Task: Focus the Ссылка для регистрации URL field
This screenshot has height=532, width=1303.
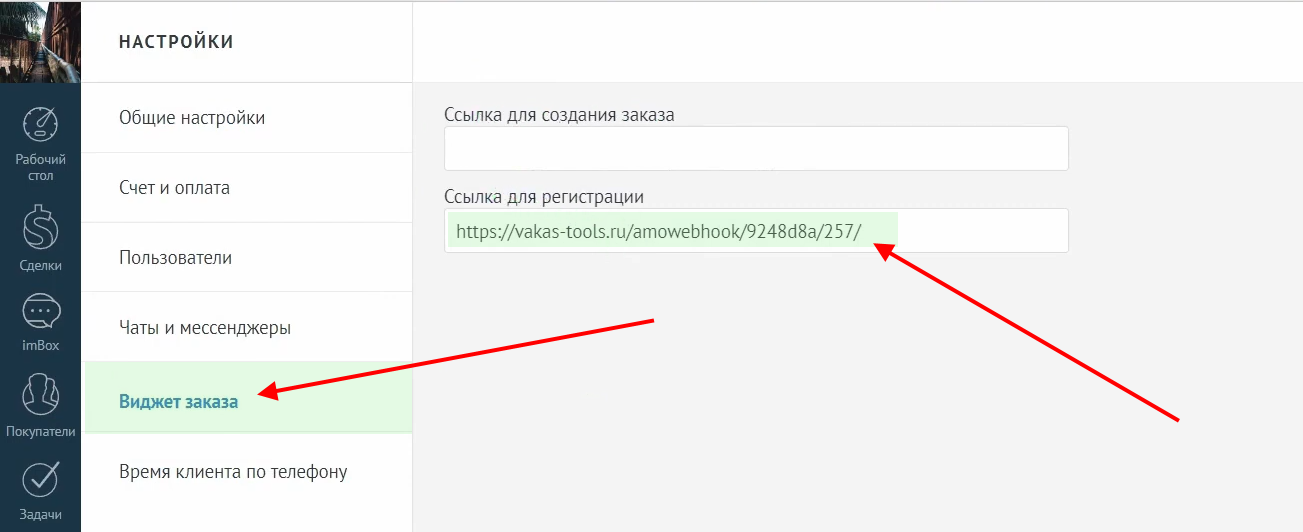Action: [756, 232]
